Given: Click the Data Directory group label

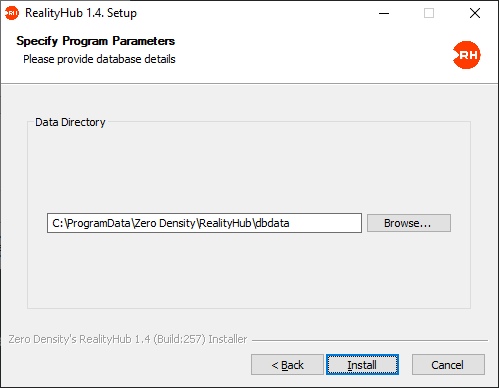Looking at the screenshot, I should coord(70,122).
